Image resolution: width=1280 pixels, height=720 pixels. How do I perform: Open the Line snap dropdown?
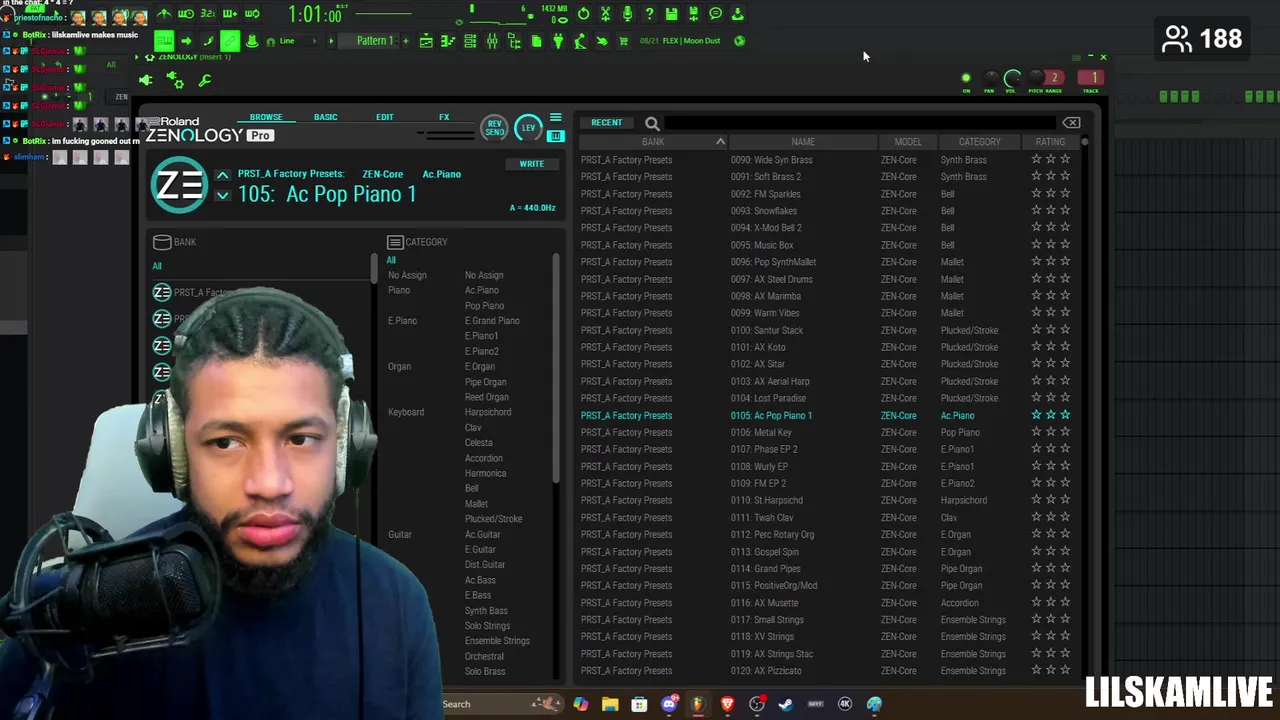click(298, 41)
